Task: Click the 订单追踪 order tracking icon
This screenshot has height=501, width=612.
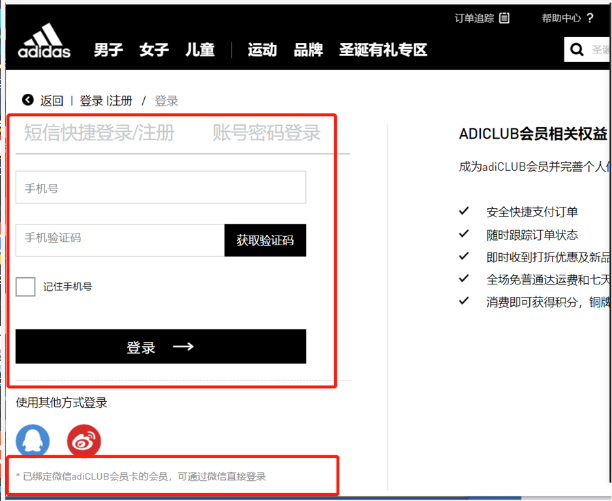Action: [505, 17]
